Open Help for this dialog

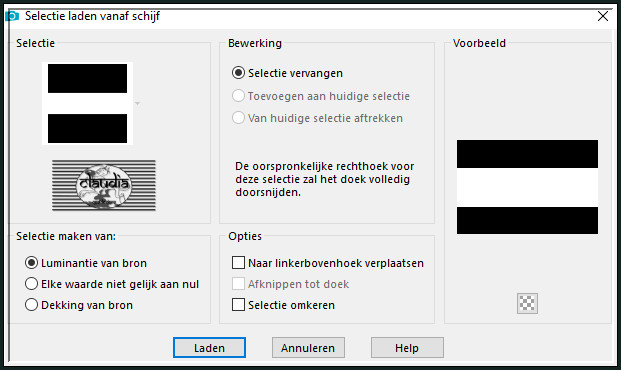tap(407, 347)
